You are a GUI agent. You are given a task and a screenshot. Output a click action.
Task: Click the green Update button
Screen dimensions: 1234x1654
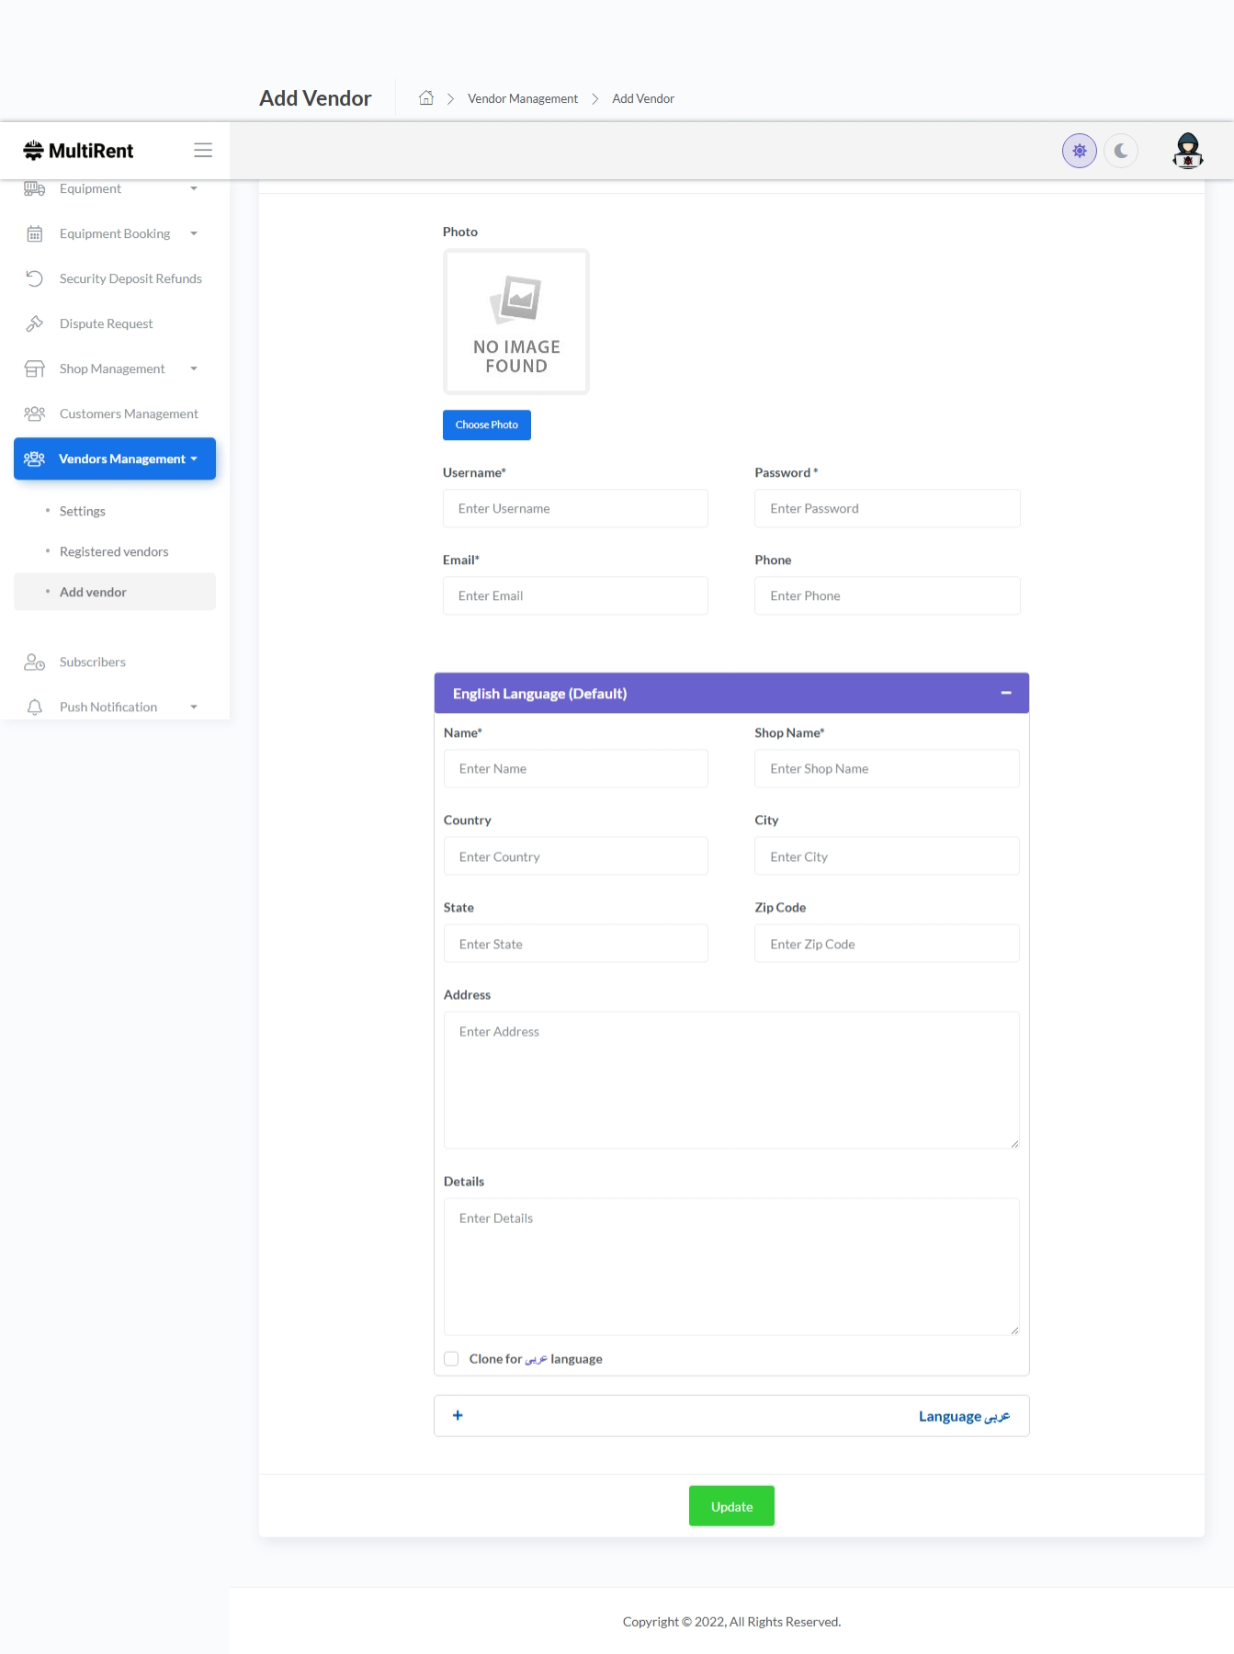tap(731, 1506)
